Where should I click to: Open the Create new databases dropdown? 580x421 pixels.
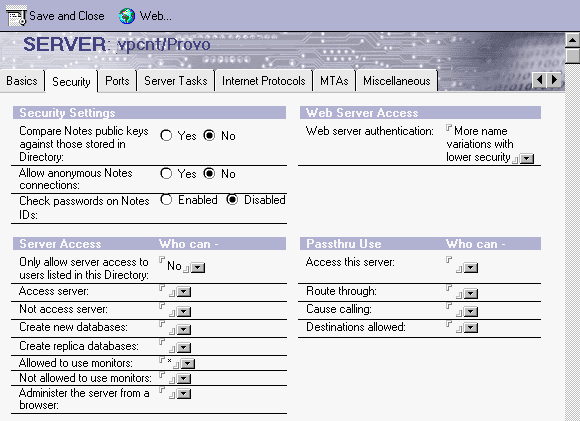184,329
